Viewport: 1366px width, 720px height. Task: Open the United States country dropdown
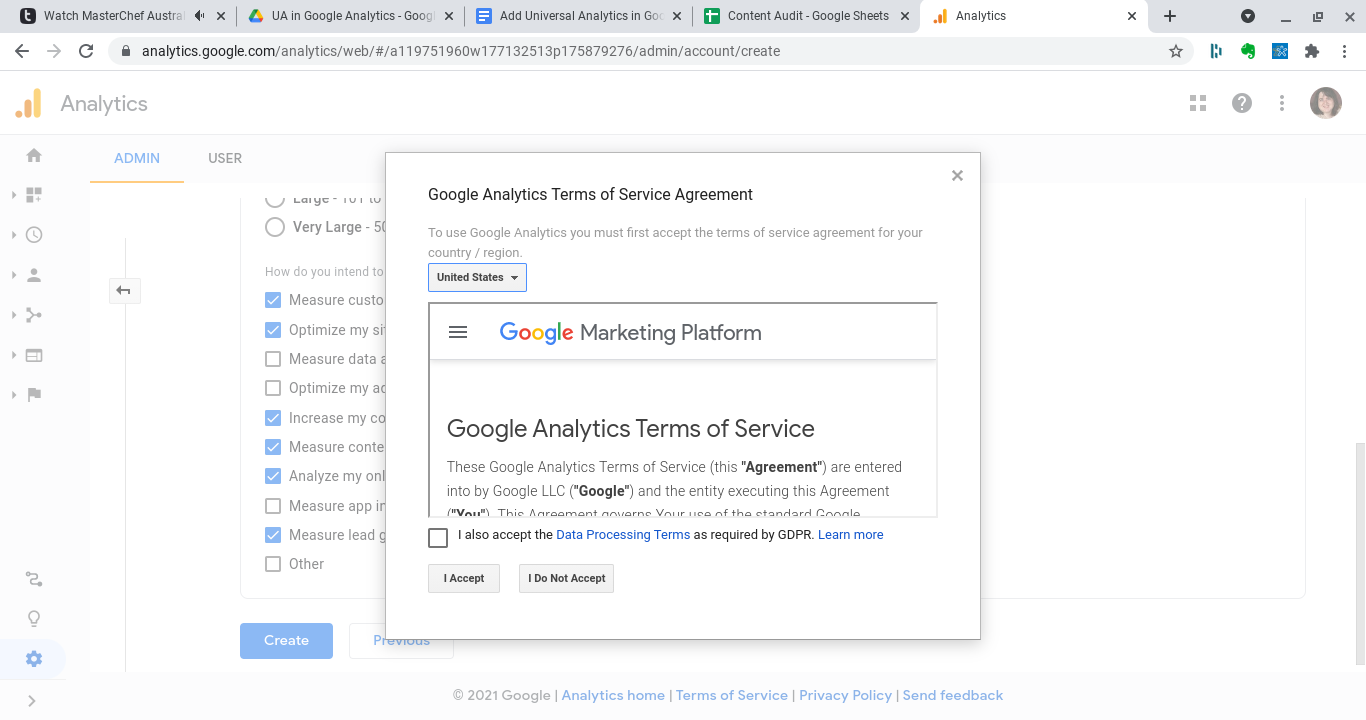tap(477, 277)
